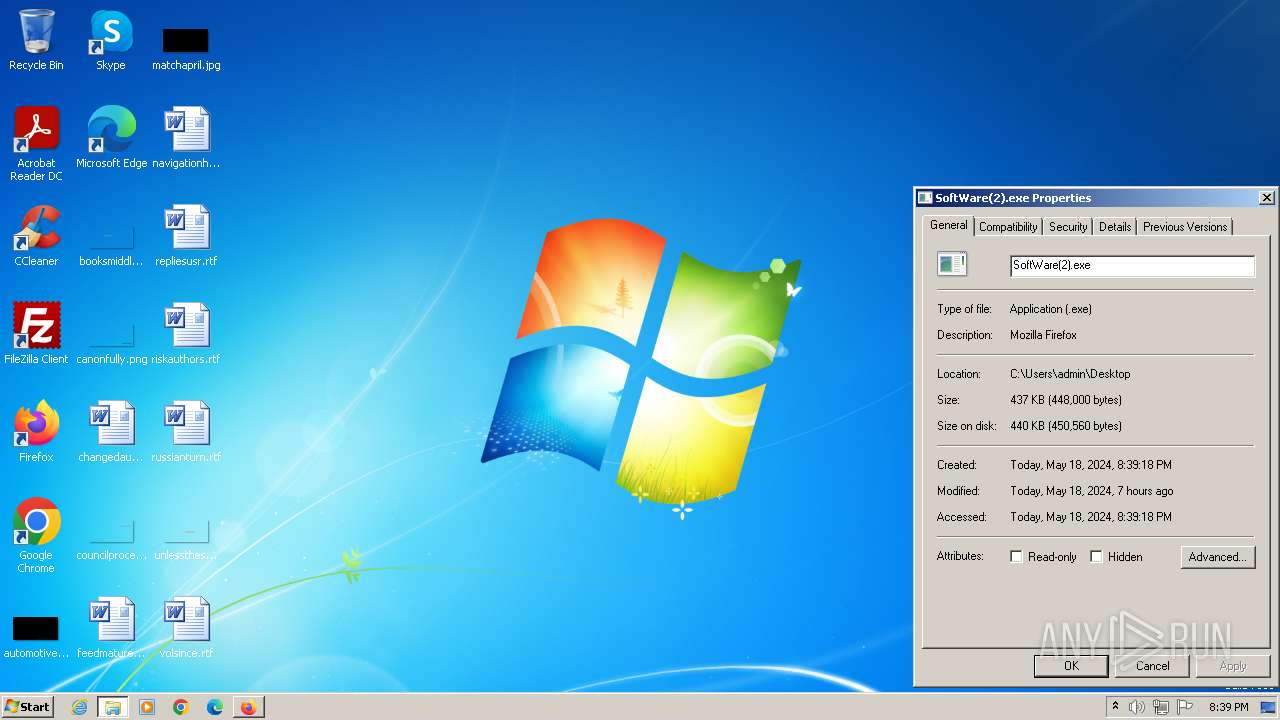Open Firefox from the taskbar
This screenshot has width=1280, height=720.
coord(248,707)
